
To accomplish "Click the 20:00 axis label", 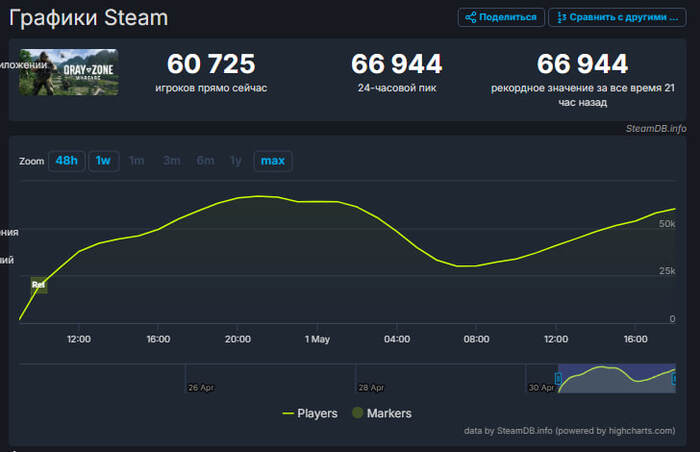I will tap(238, 339).
